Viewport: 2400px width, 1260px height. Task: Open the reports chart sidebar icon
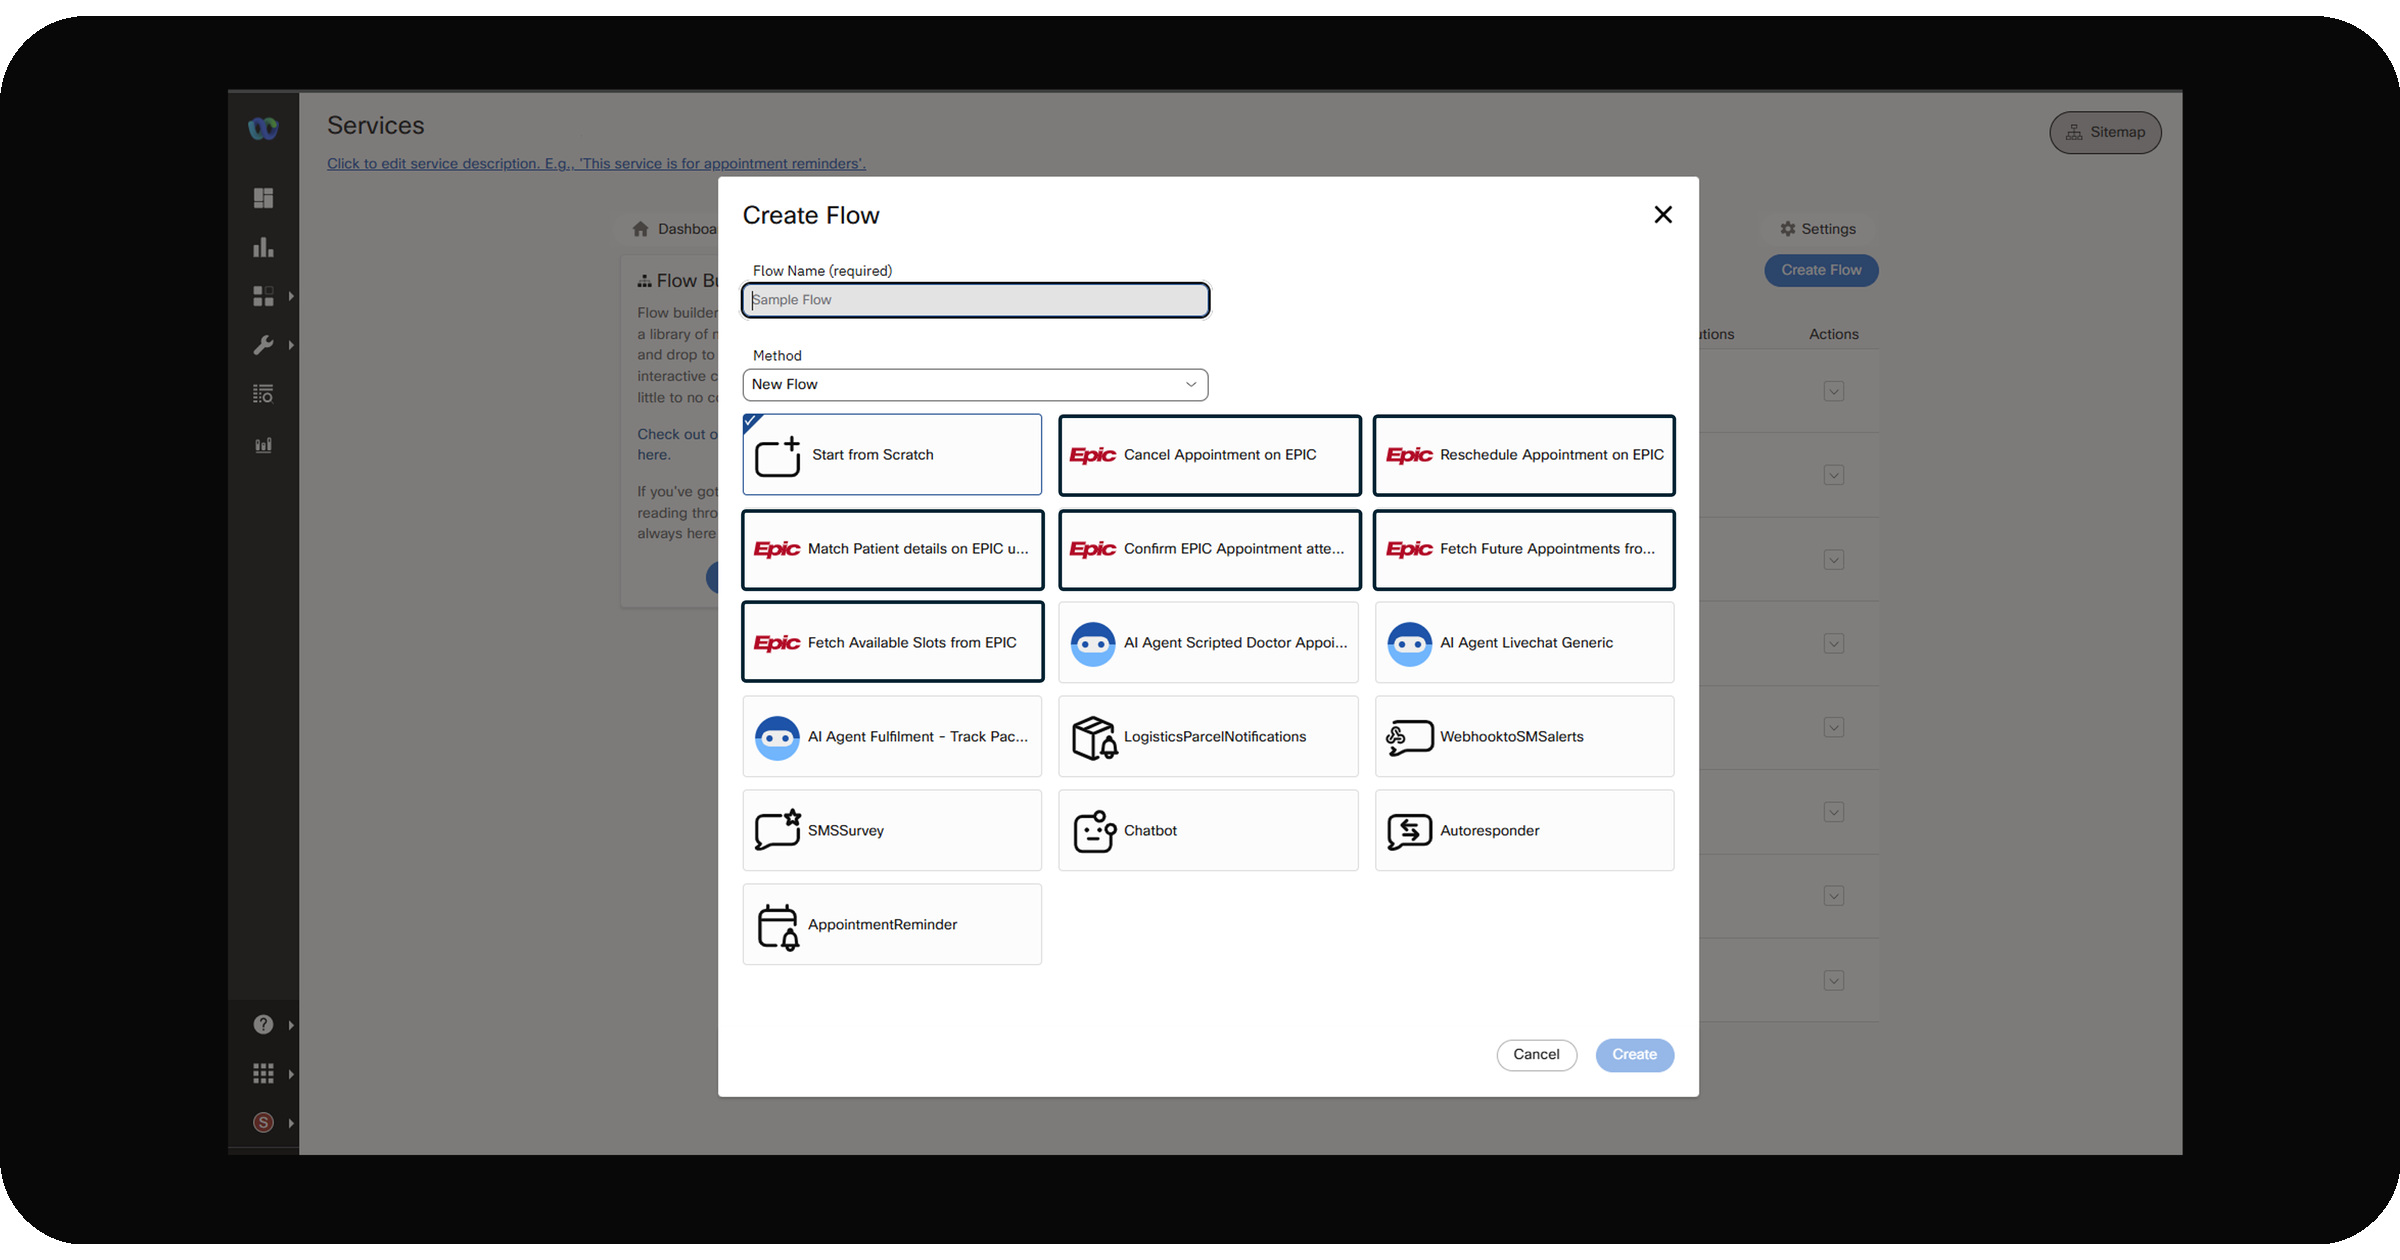(x=263, y=445)
